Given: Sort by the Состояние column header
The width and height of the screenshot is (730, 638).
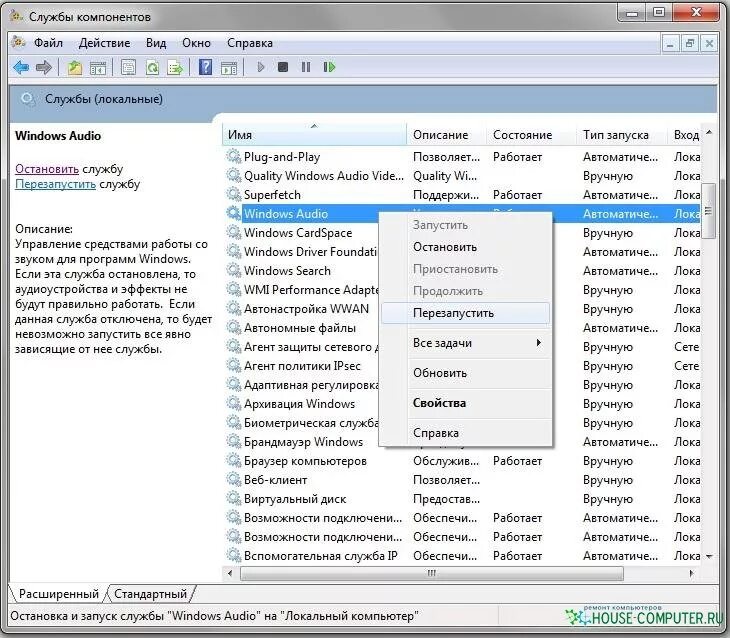Looking at the screenshot, I should pyautogui.click(x=531, y=135).
